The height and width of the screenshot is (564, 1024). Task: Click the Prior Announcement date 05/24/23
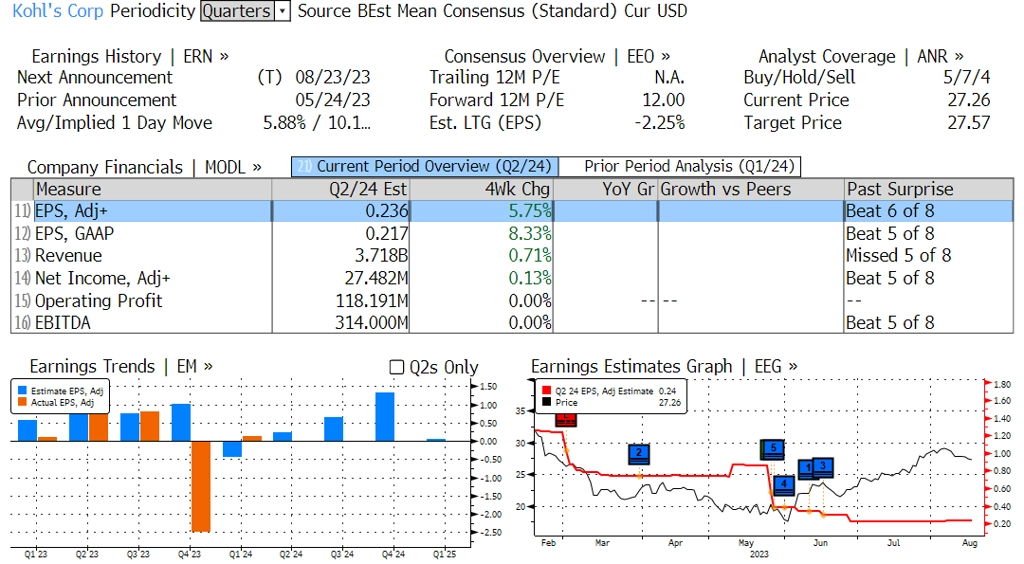pos(332,101)
